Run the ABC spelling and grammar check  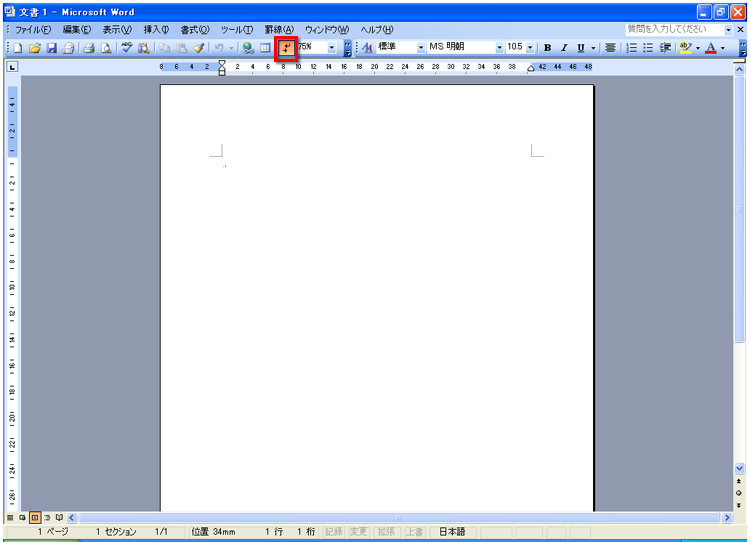coord(126,48)
